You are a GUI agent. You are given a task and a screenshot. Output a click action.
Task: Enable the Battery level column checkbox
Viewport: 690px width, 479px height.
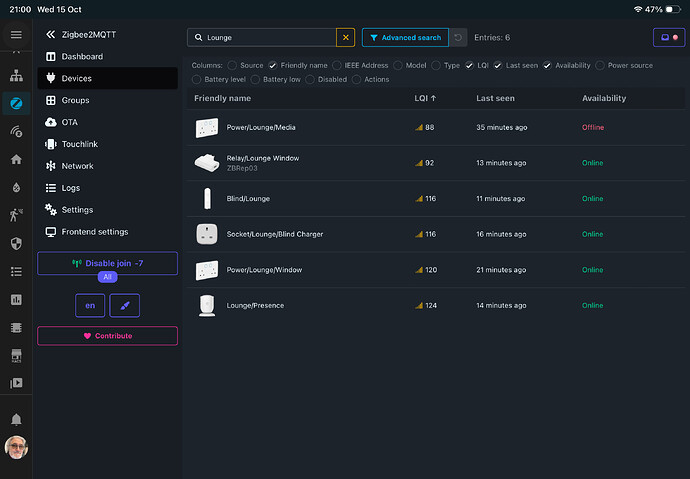pos(196,79)
